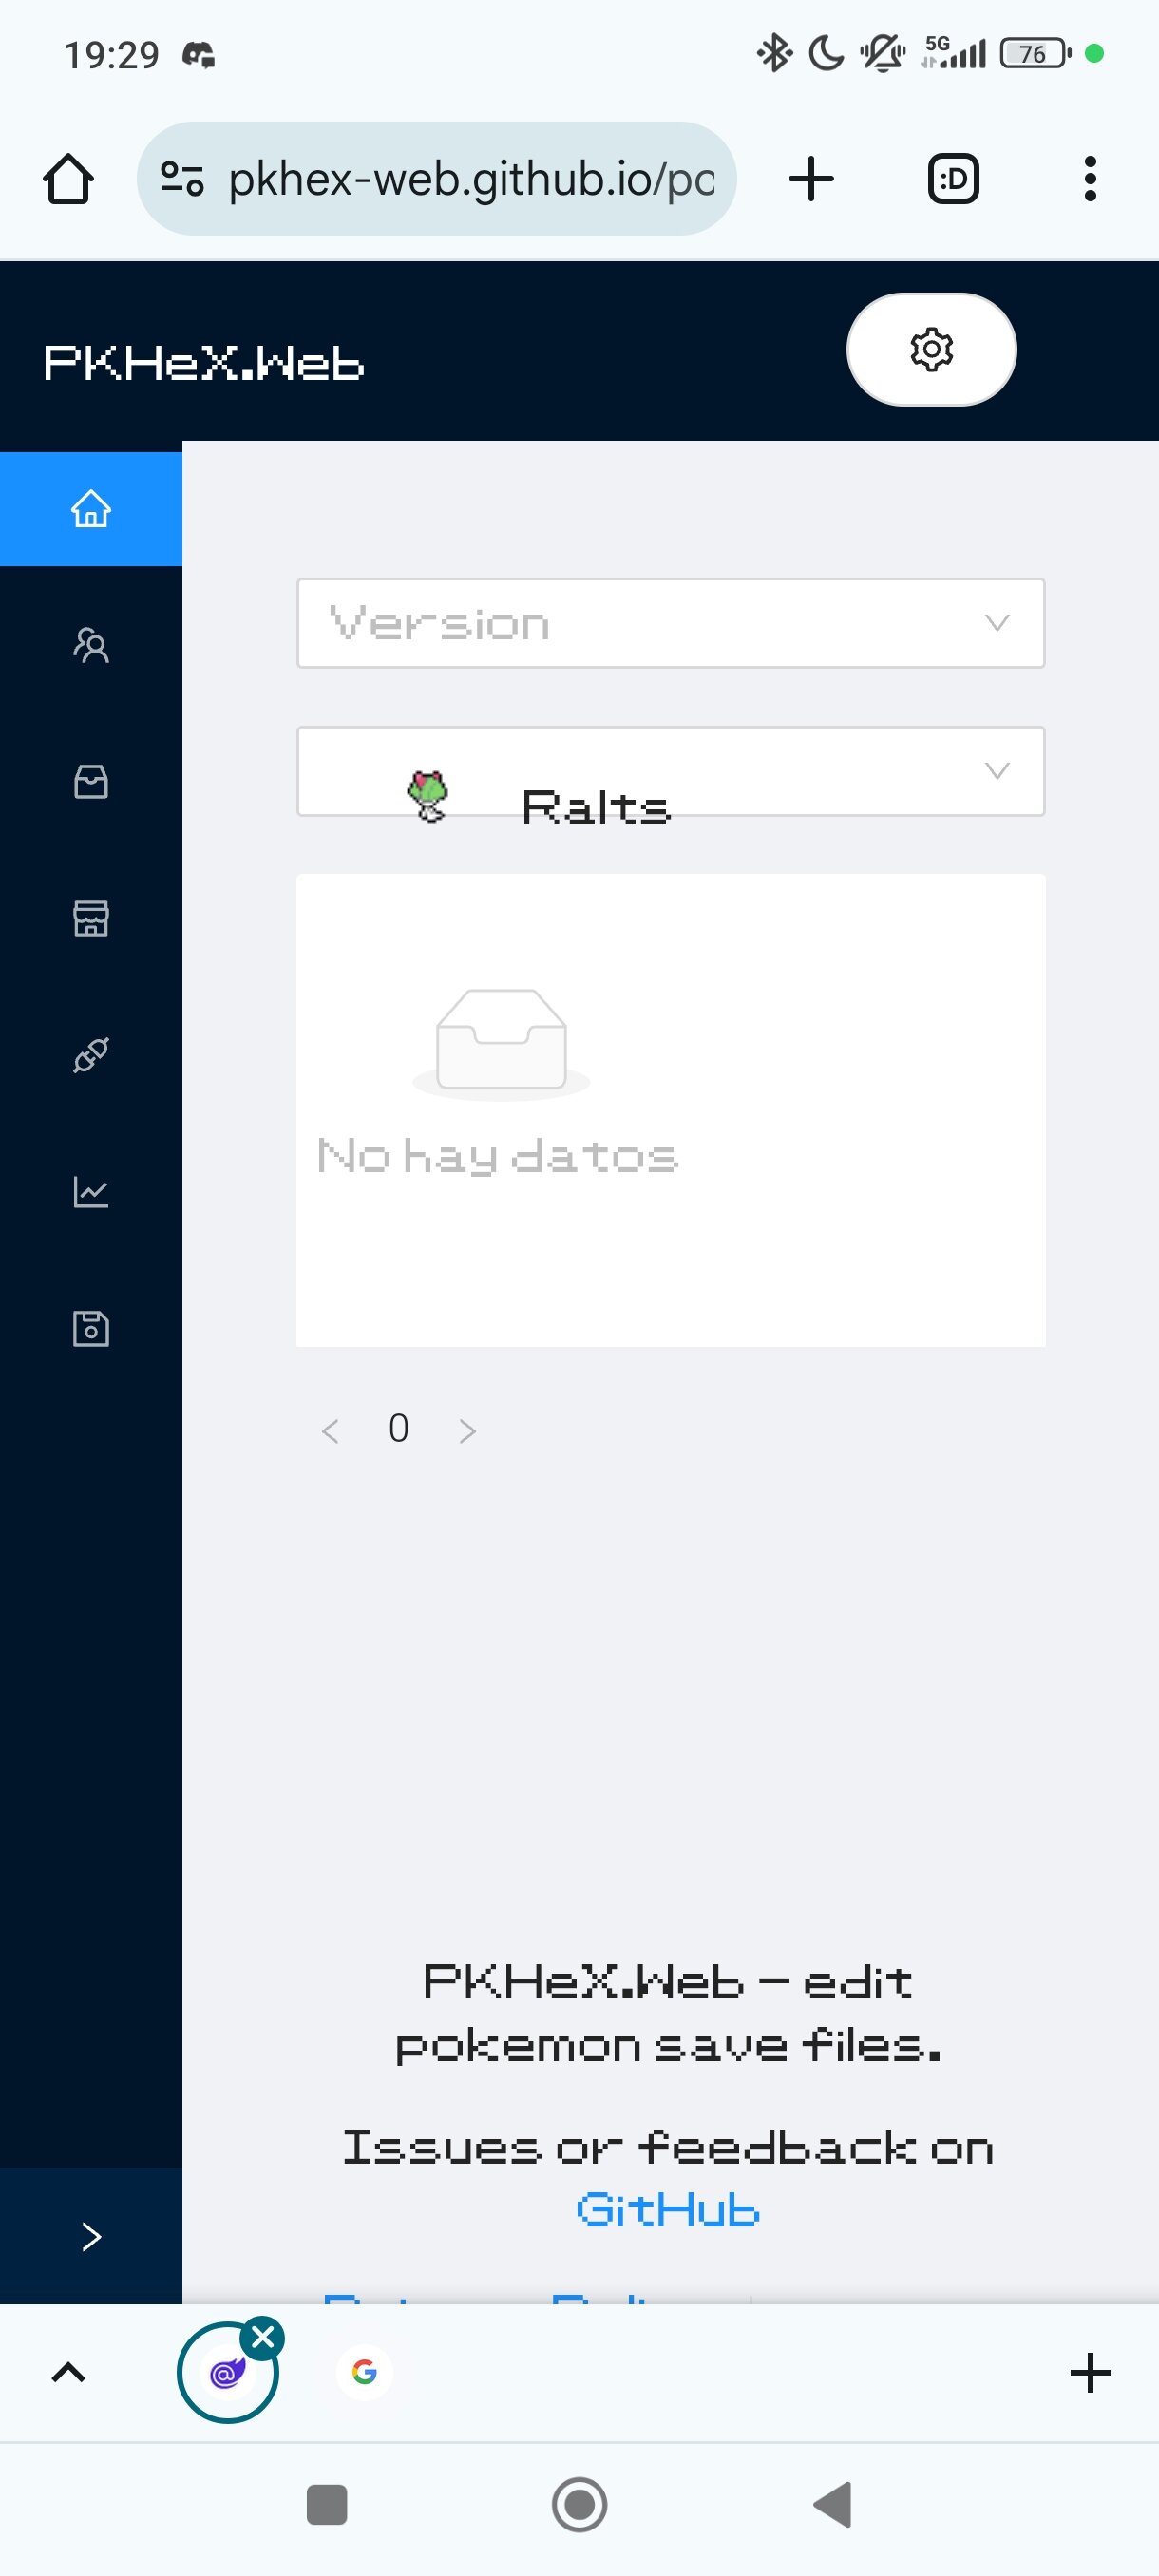Click the plug connection icon in sidebar
This screenshot has width=1159, height=2576.
(91, 1054)
